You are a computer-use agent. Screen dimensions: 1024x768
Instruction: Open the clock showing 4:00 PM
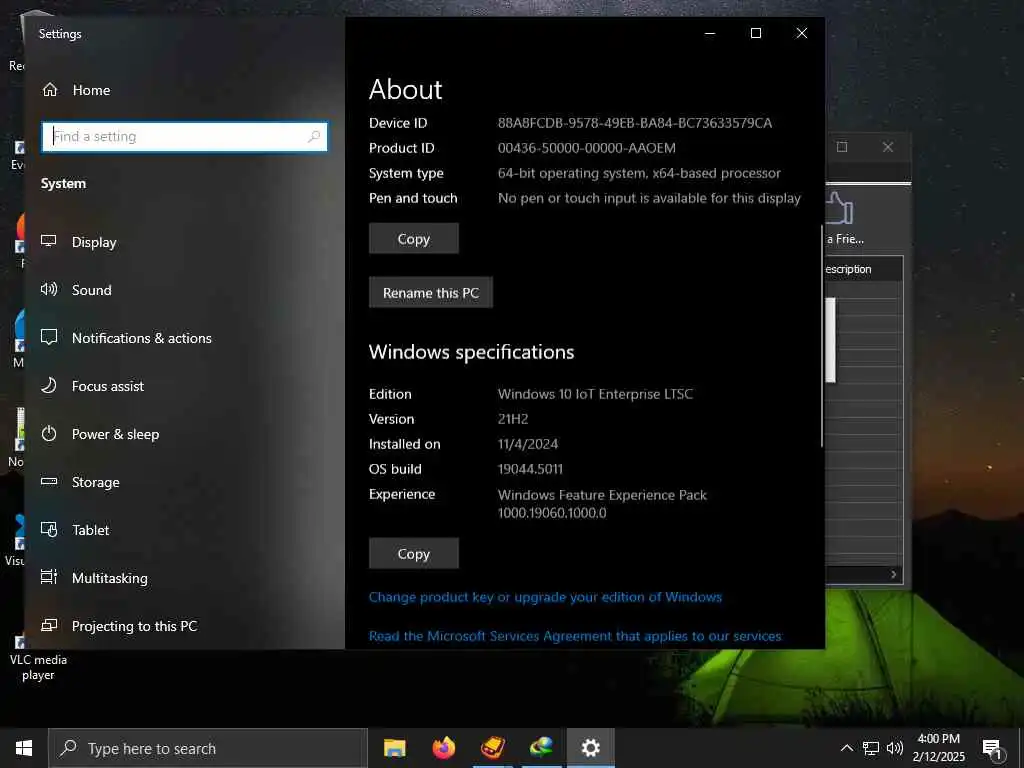[938, 748]
